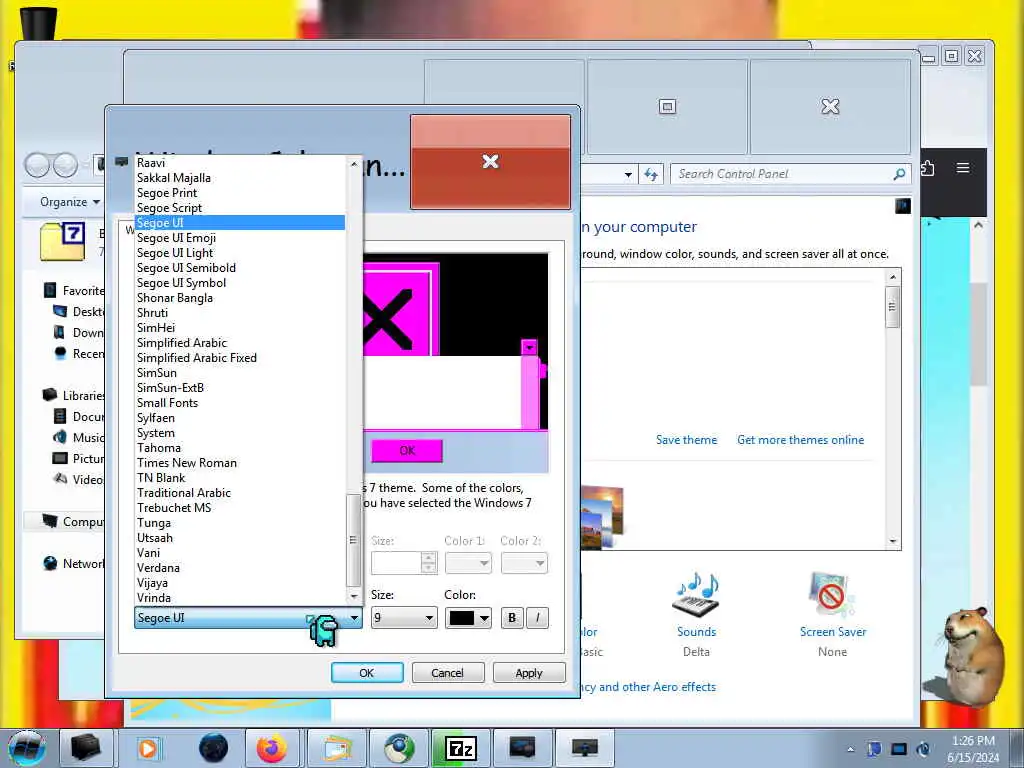Pick Traditional Arabic font
The image size is (1024, 768).
pyautogui.click(x=240, y=493)
